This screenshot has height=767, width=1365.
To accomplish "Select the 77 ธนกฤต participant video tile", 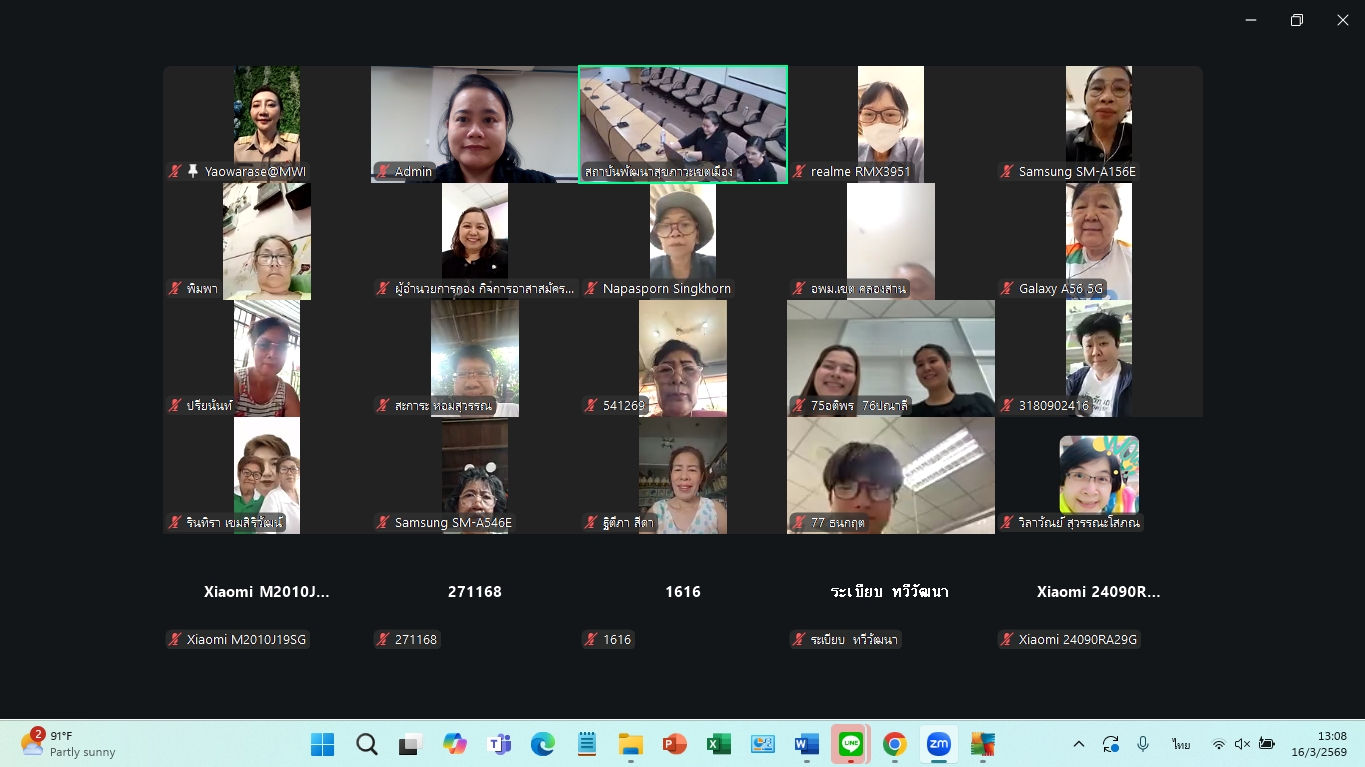I will [x=890, y=475].
